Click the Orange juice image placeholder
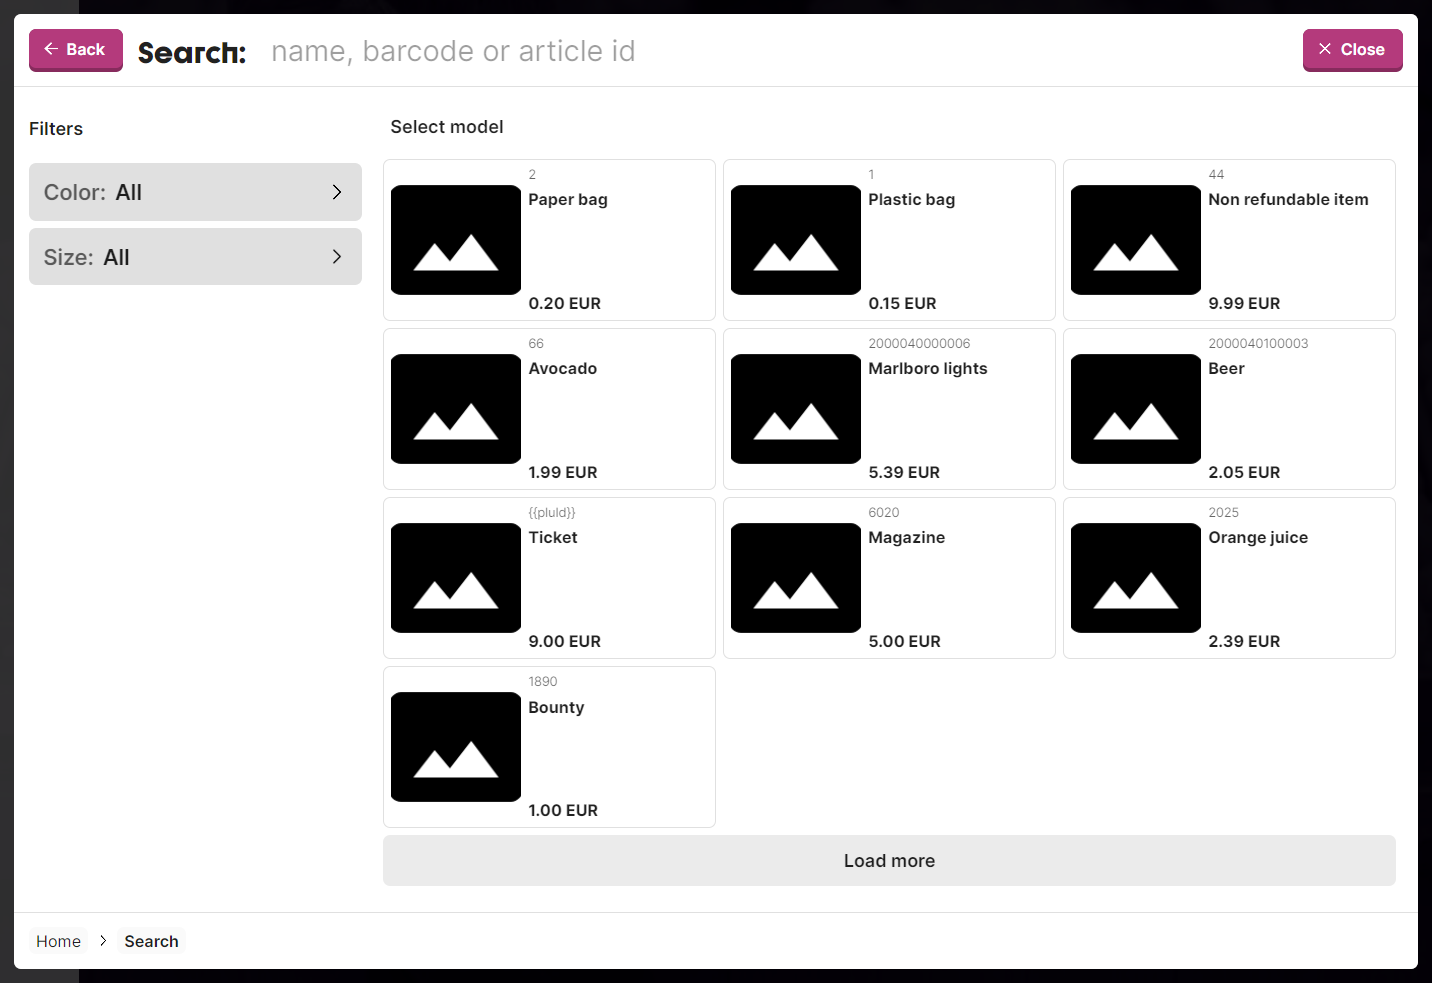 [x=1135, y=578]
